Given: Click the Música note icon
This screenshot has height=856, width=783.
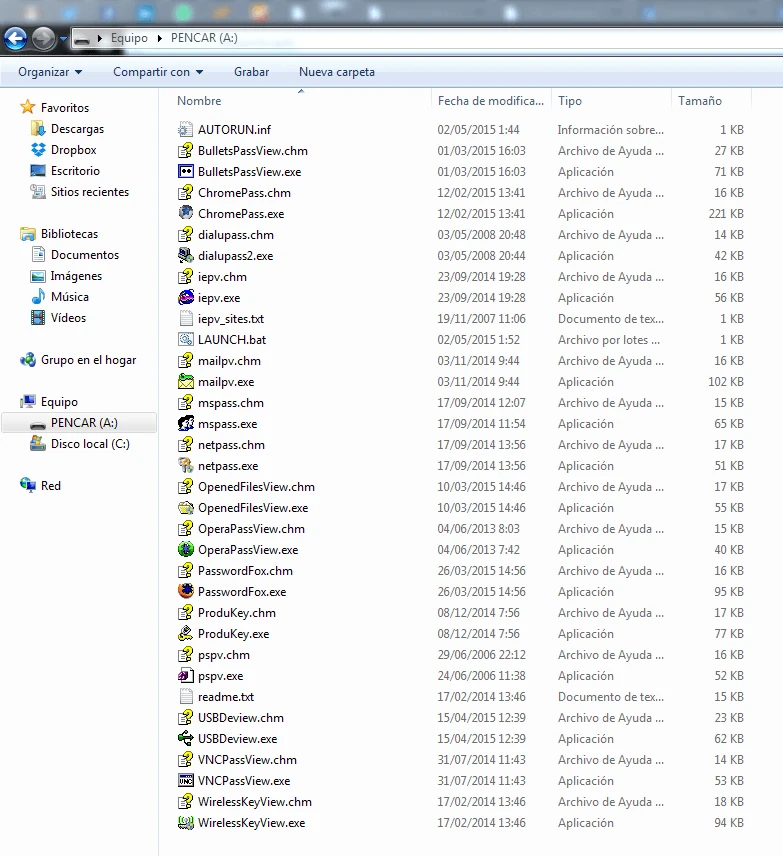Looking at the screenshot, I should click(38, 296).
